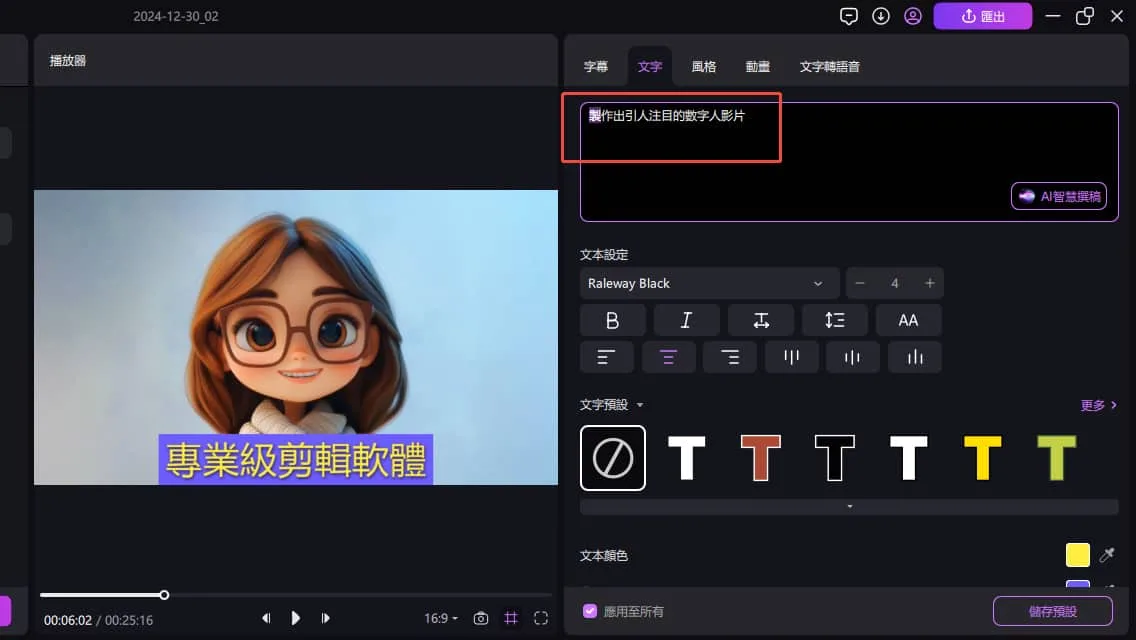The height and width of the screenshot is (640, 1136).
Task: Click the AI智慧撰稿 button
Action: (1058, 196)
